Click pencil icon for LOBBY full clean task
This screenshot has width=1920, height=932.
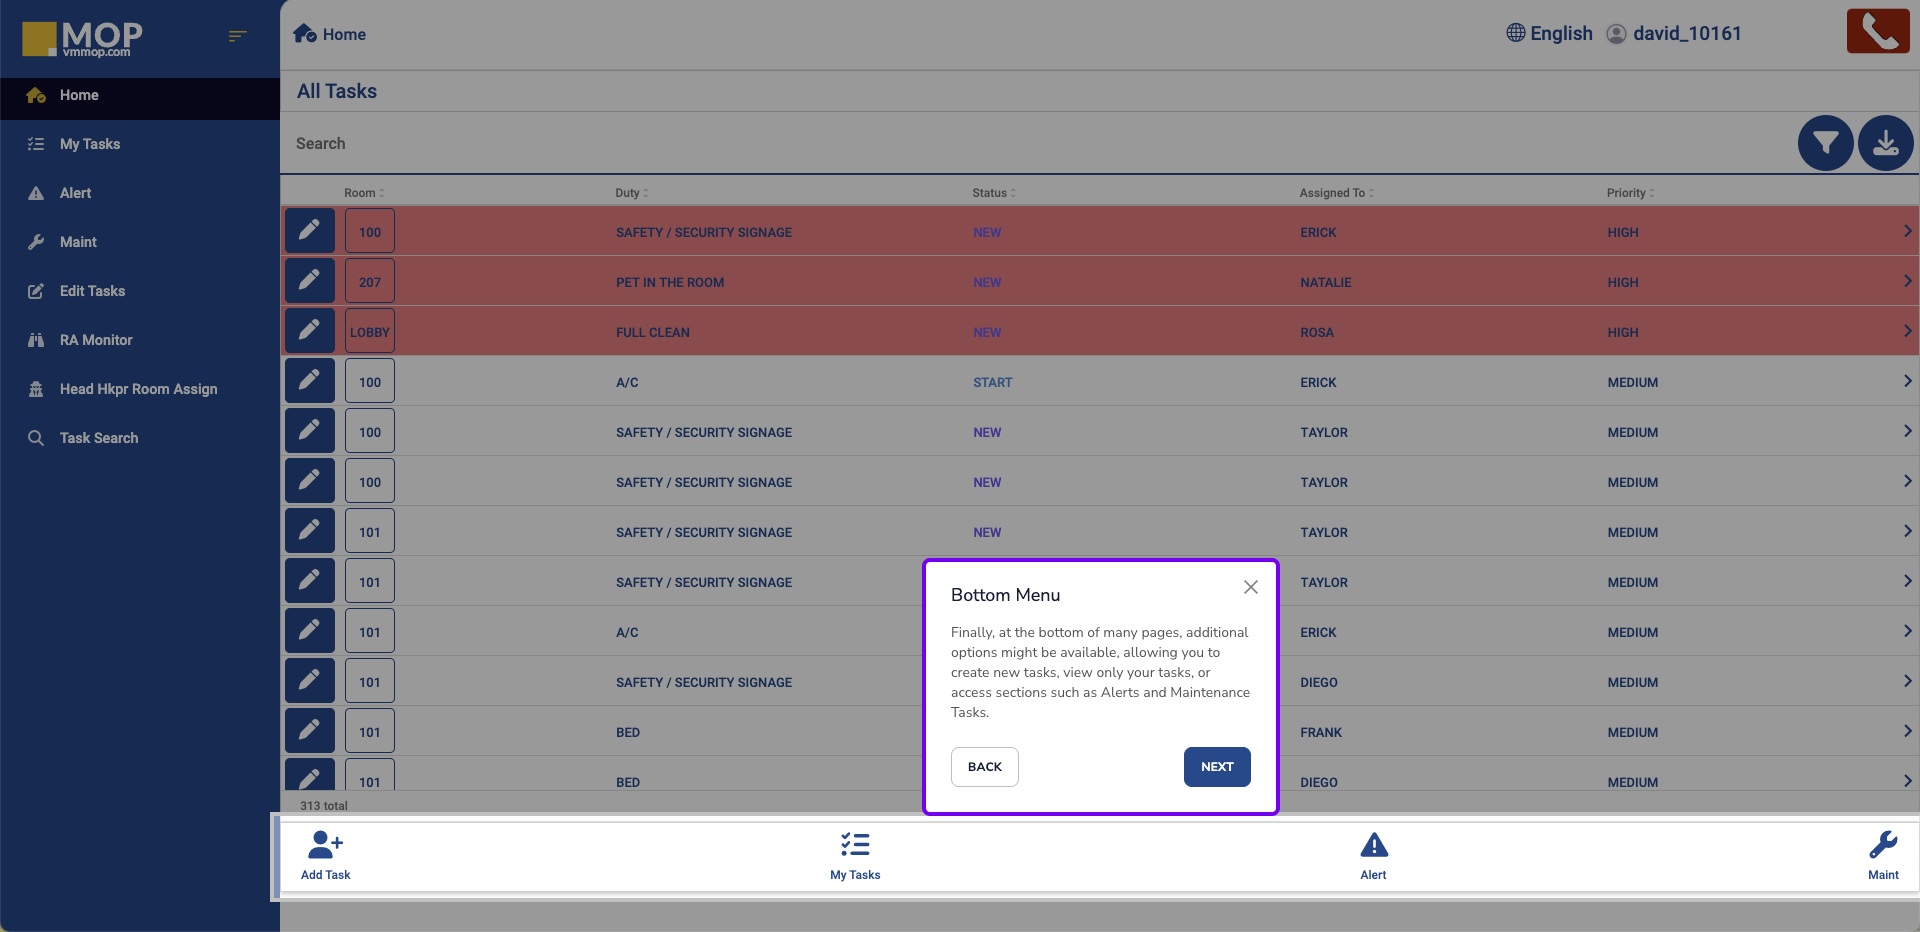click(310, 331)
